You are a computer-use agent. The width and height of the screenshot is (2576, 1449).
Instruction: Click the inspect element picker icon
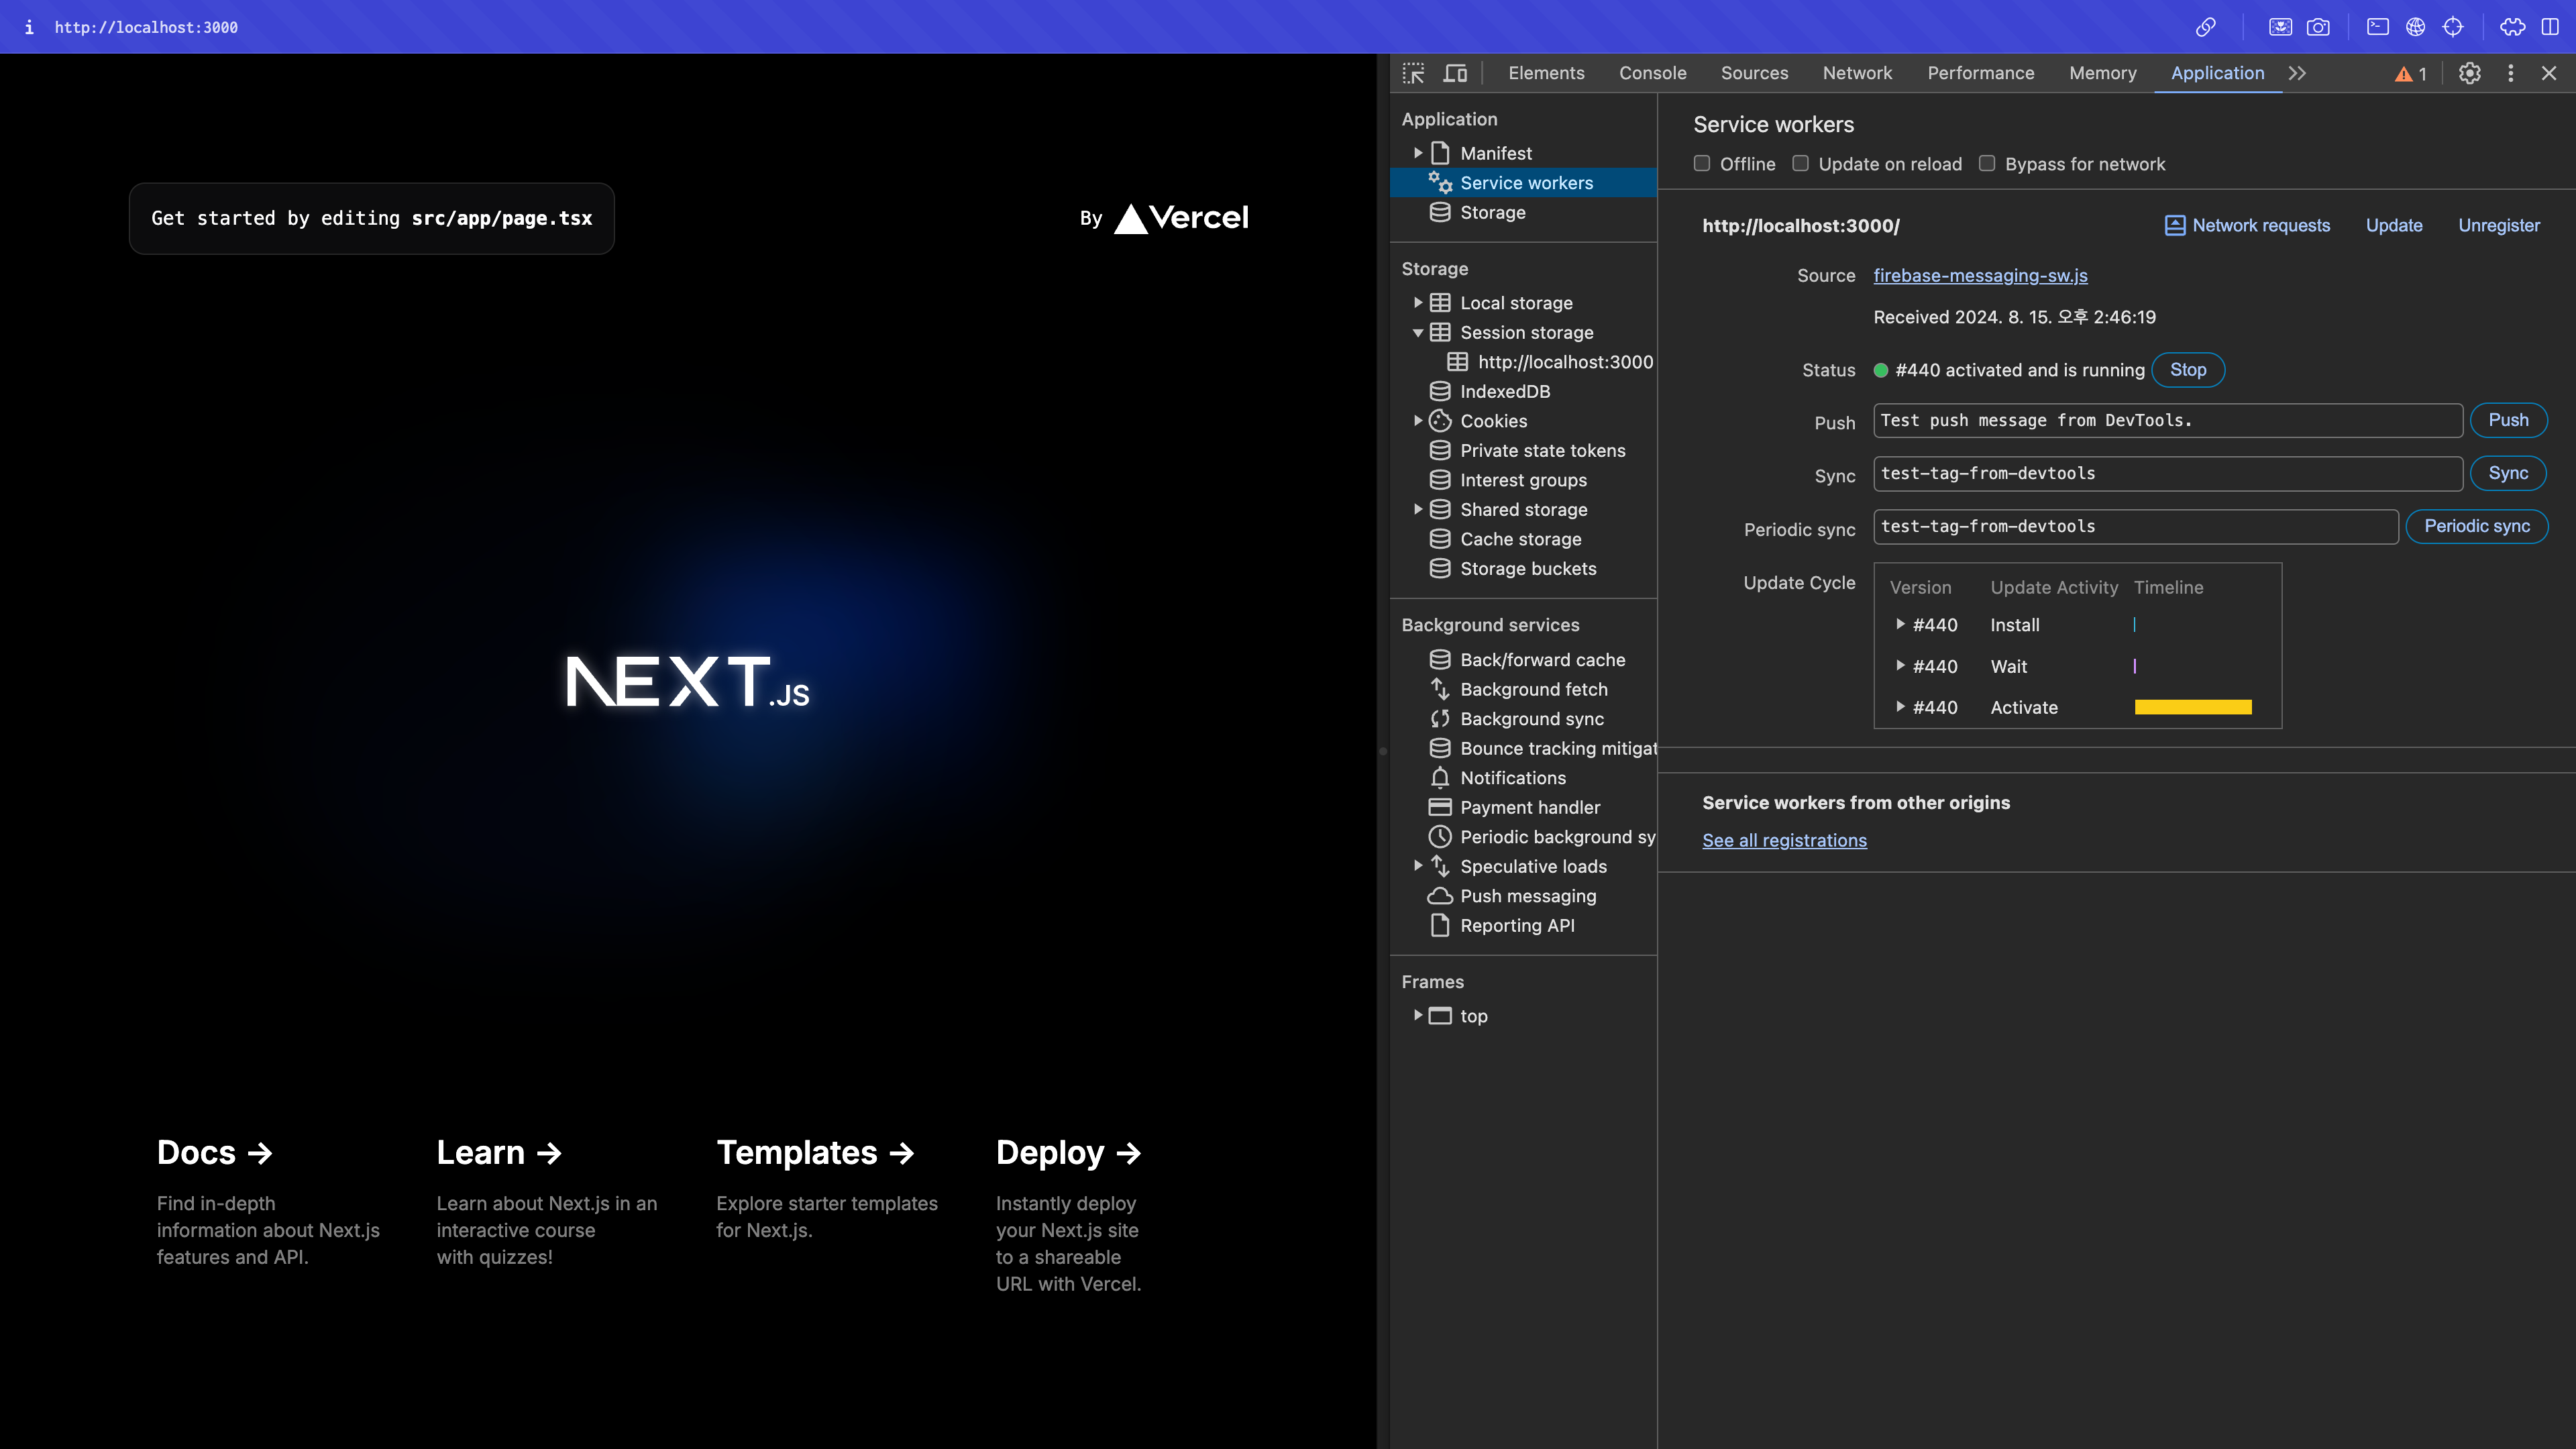[x=1413, y=73]
